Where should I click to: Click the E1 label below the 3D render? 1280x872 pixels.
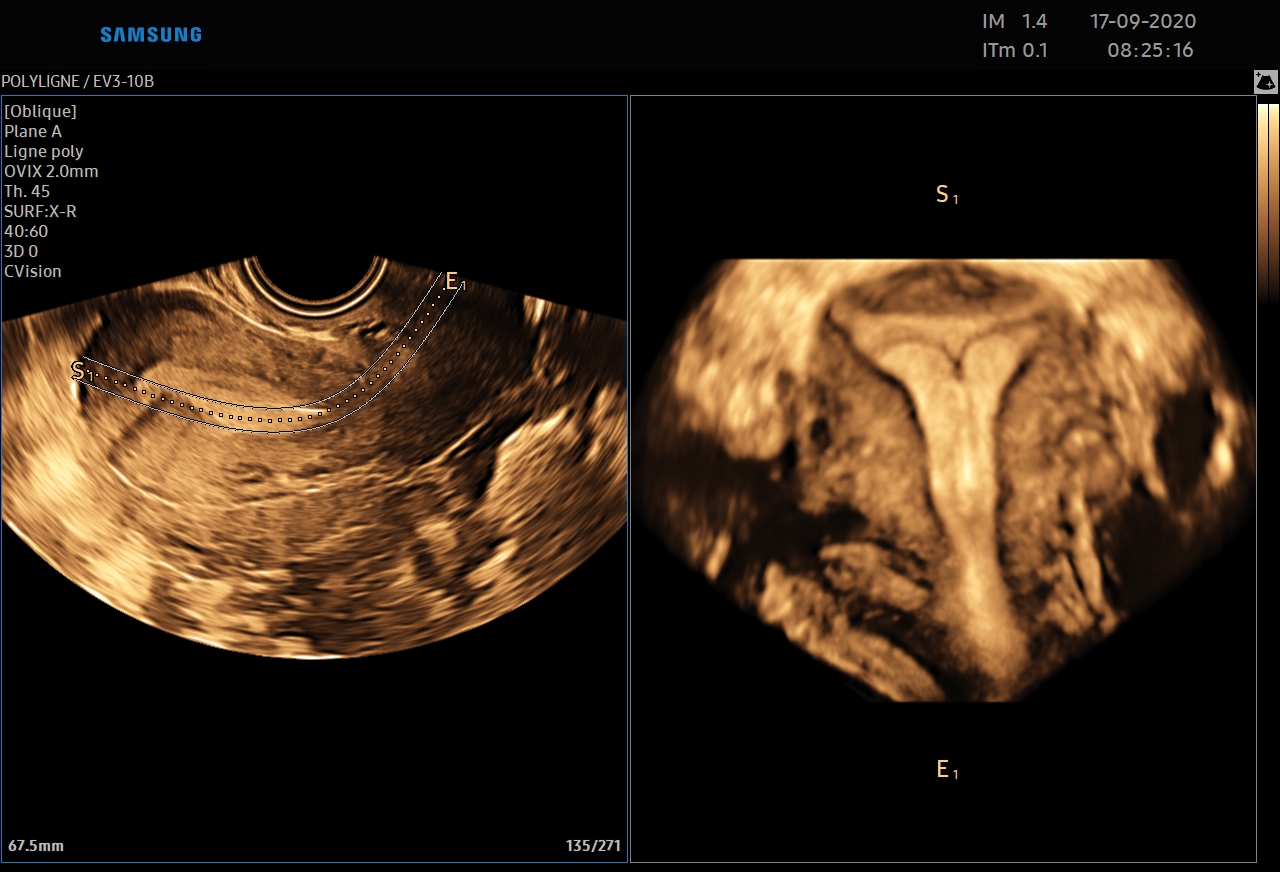click(x=946, y=769)
